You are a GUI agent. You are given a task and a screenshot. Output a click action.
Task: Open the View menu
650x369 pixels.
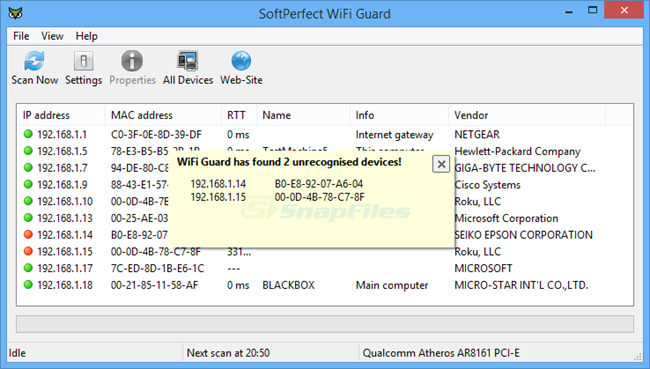[x=52, y=36]
